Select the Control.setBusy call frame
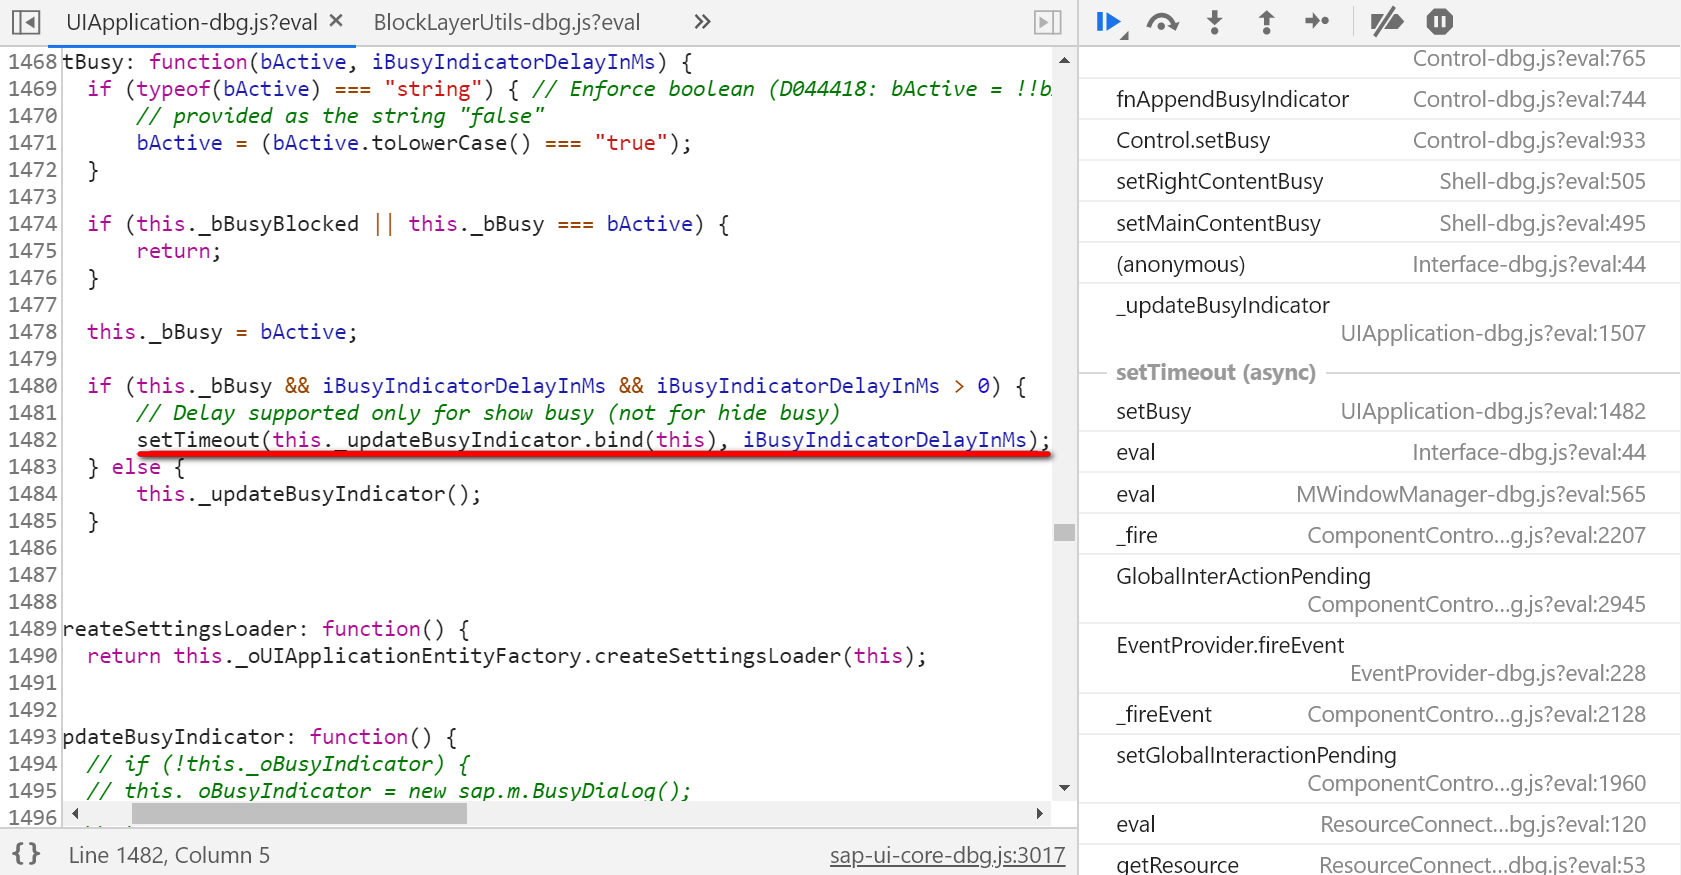Image resolution: width=1681 pixels, height=875 pixels. click(1380, 140)
